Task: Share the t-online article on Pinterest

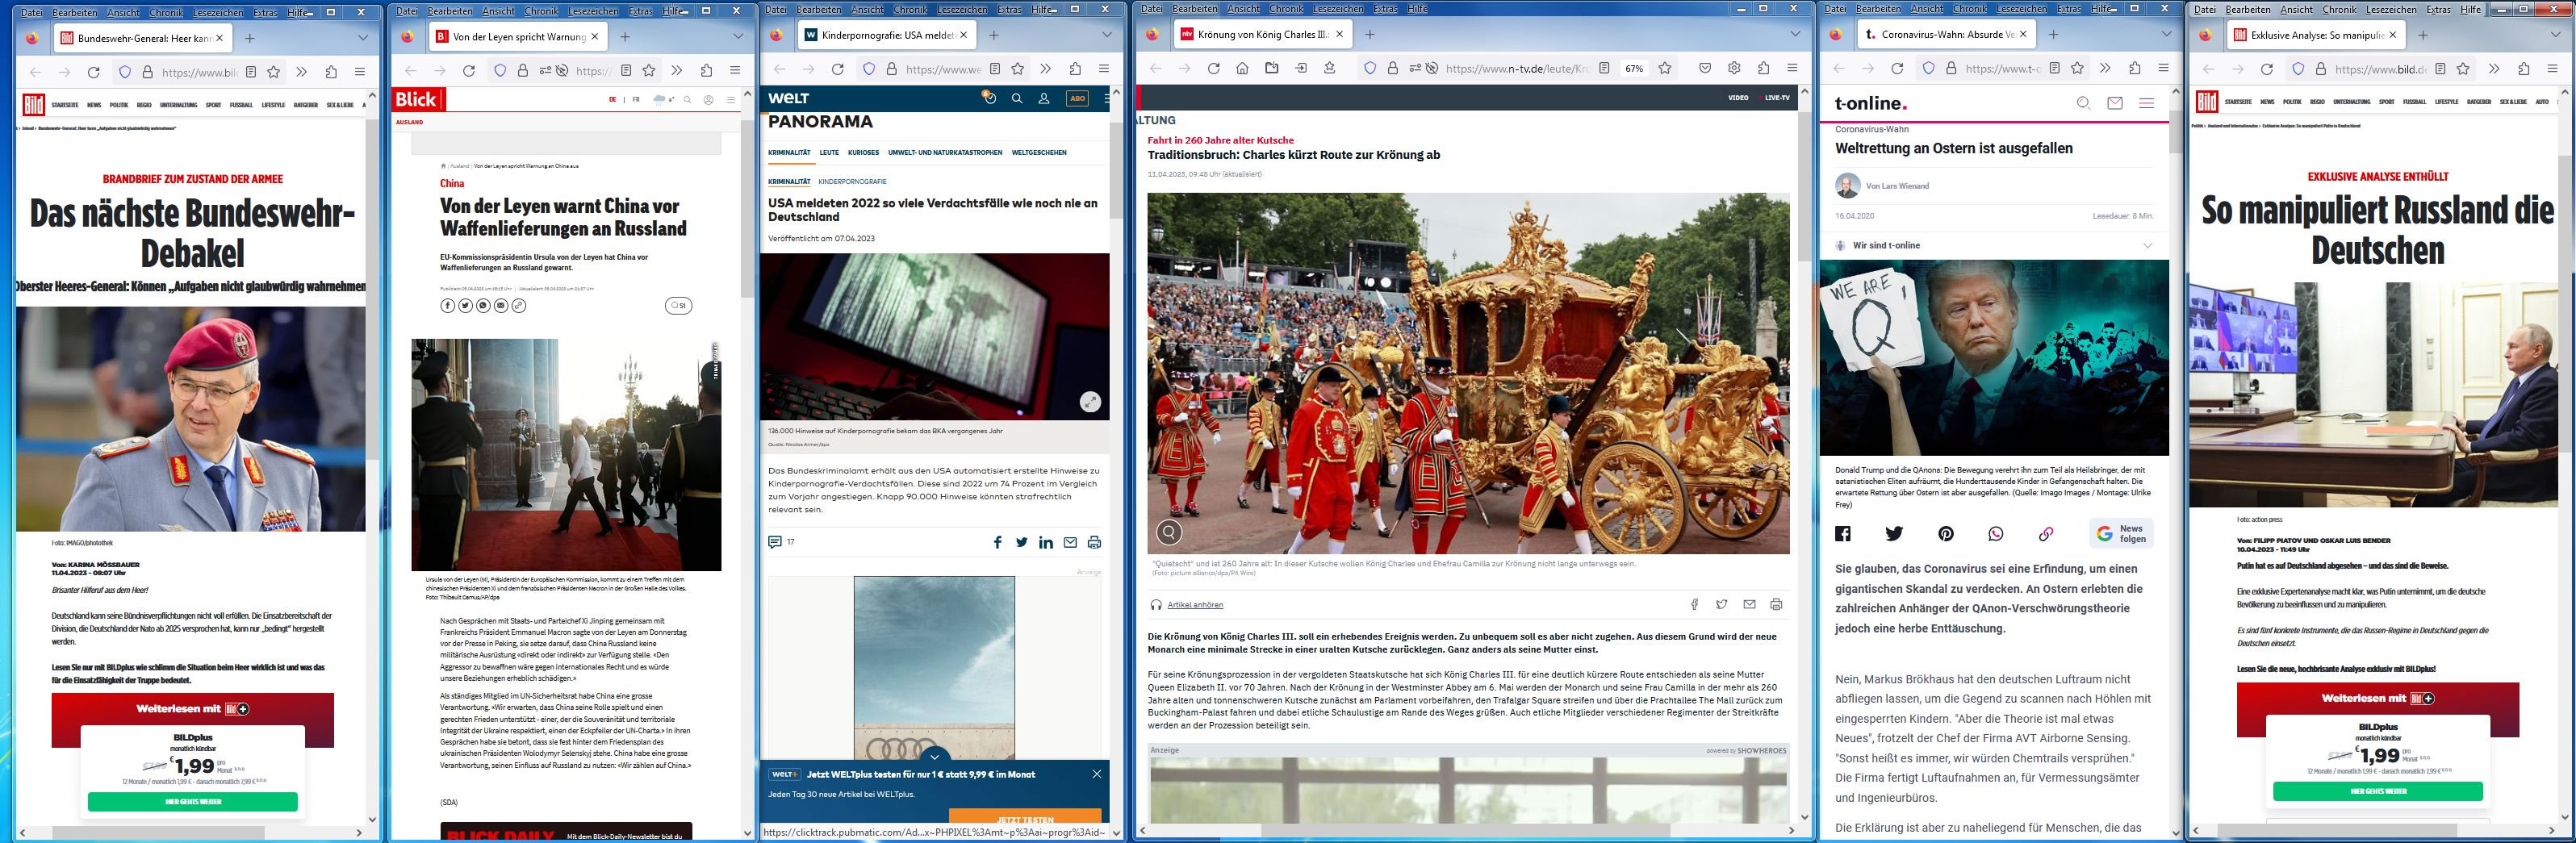Action: pos(1946,533)
